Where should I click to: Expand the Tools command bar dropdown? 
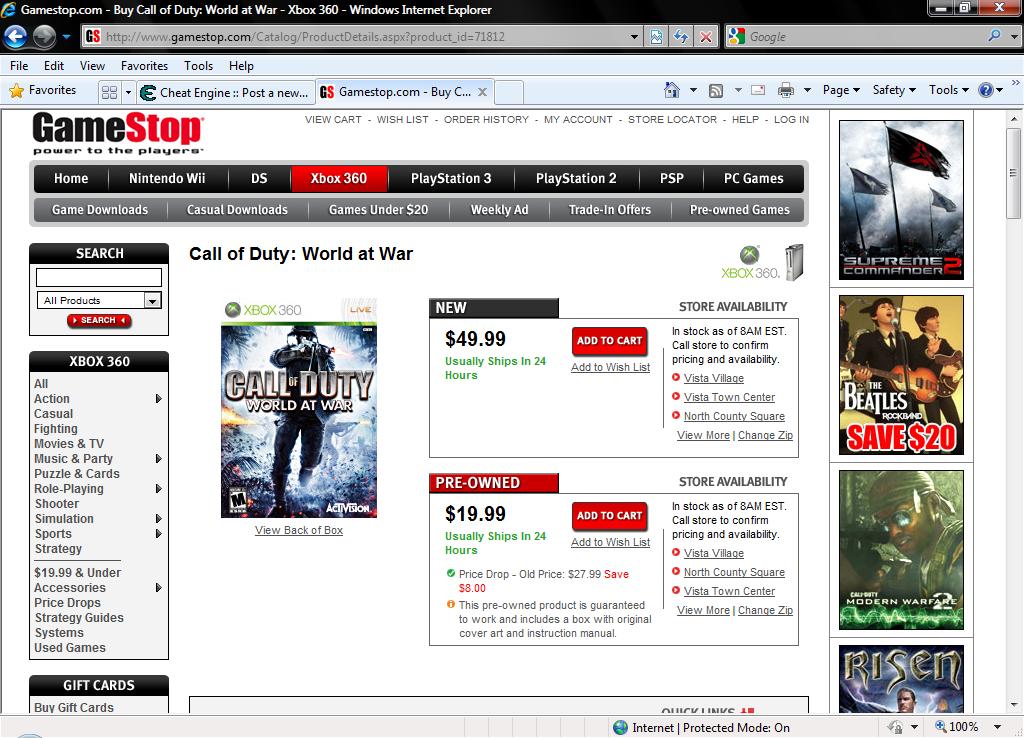[x=949, y=90]
